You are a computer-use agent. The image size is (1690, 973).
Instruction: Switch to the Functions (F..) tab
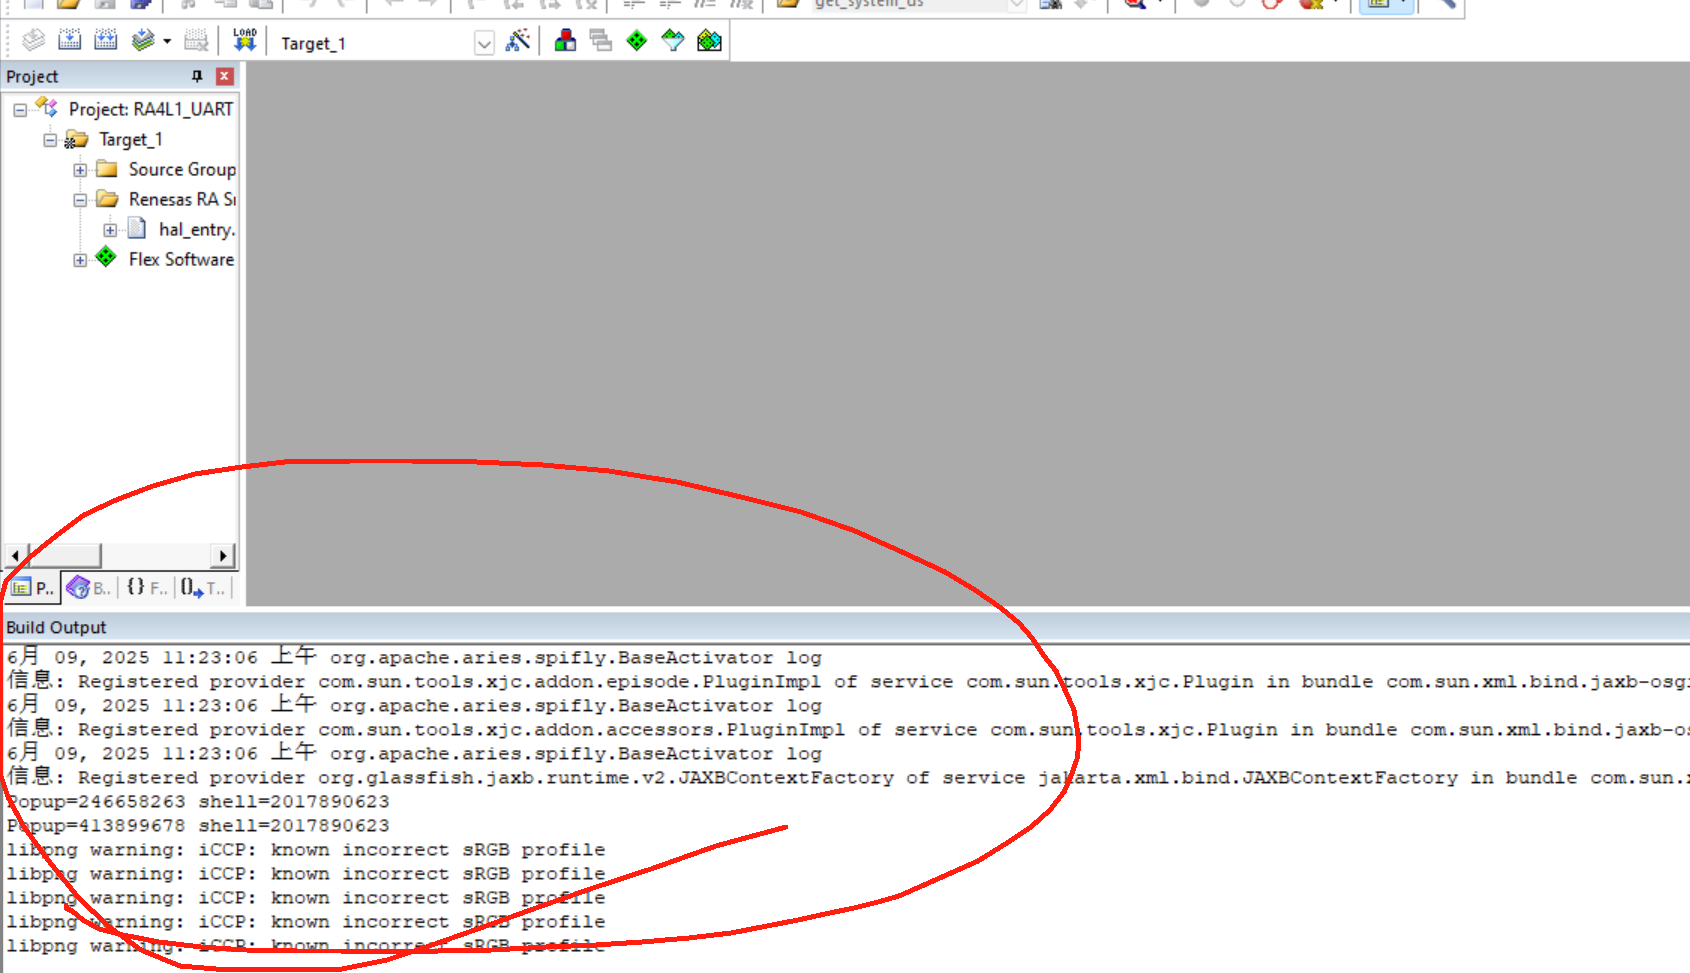pos(146,588)
